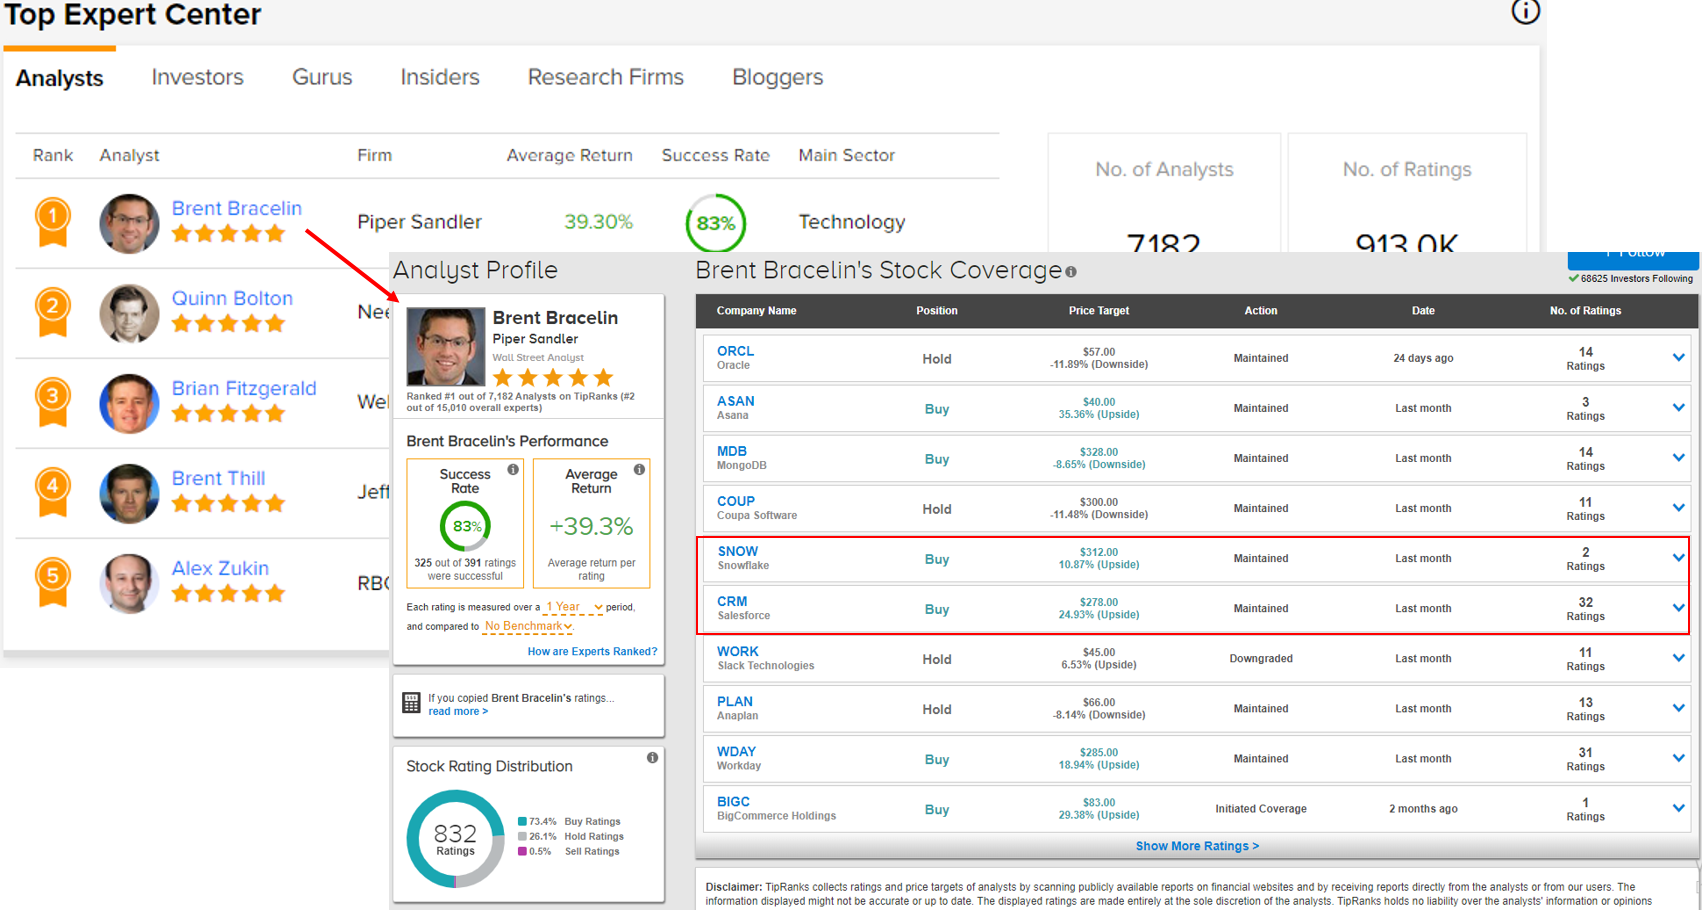Image resolution: width=1704 pixels, height=912 pixels.
Task: Click info icon beside Stock Coverage heading
Action: click(x=1071, y=272)
